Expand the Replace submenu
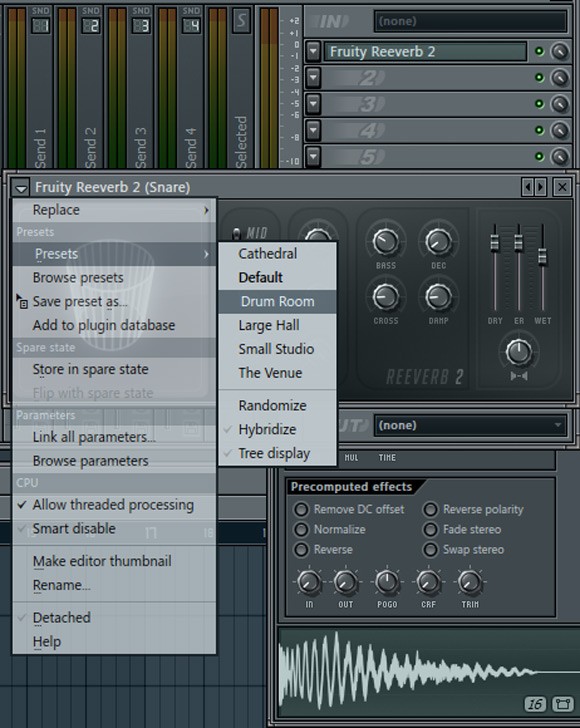The image size is (580, 728). pyautogui.click(x=114, y=210)
